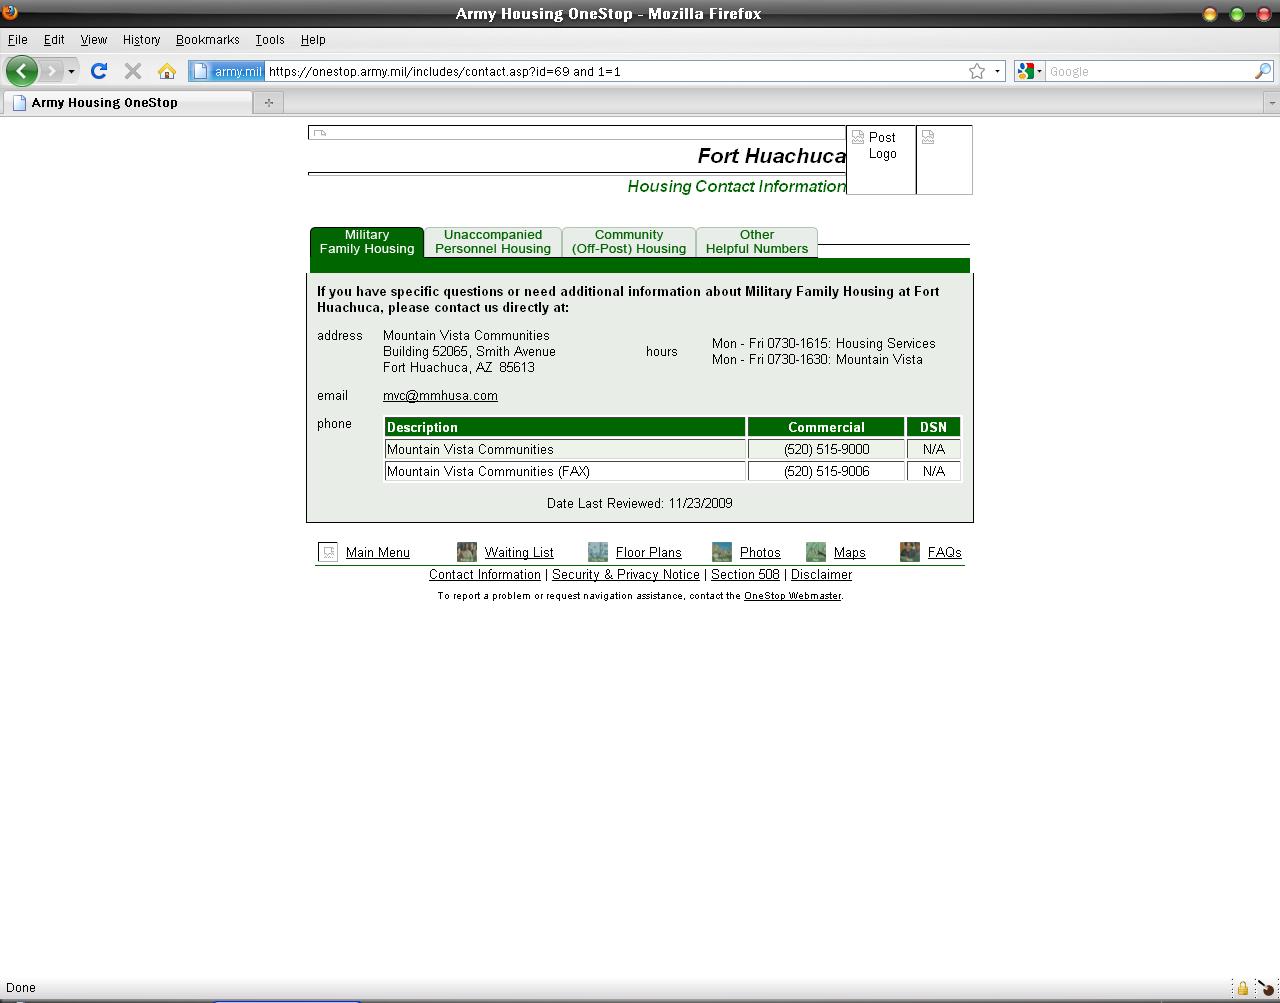Bookmark this page with the star icon
Viewport: 1280px width, 1003px height.
tap(977, 71)
